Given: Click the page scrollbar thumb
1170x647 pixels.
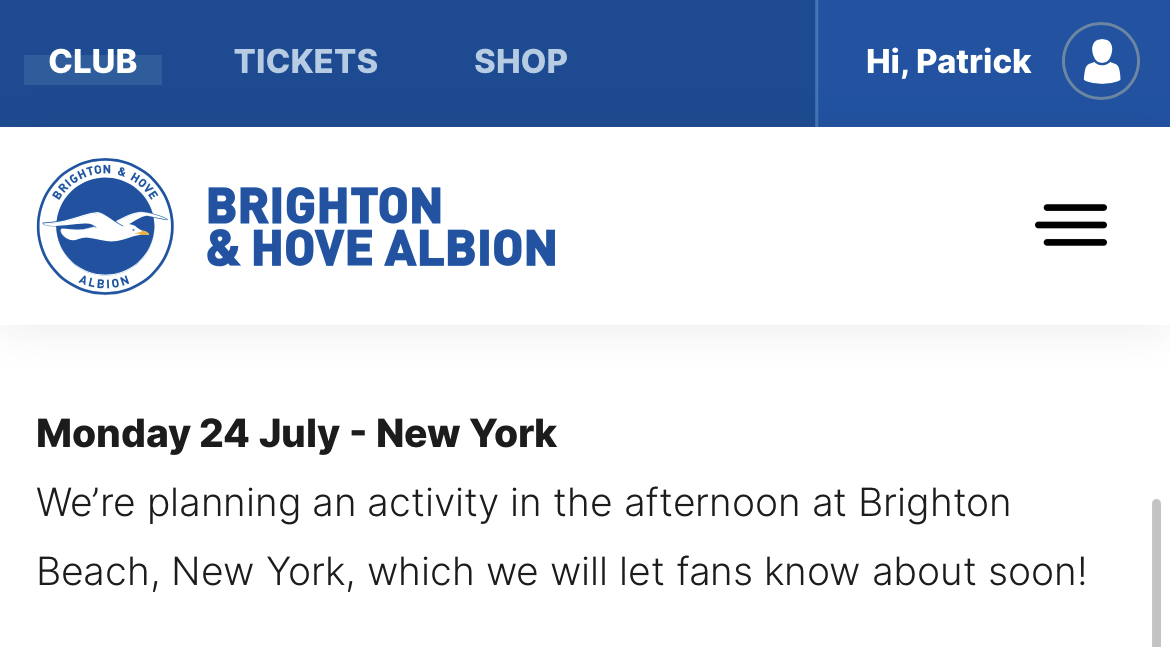Looking at the screenshot, I should tap(1157, 572).
